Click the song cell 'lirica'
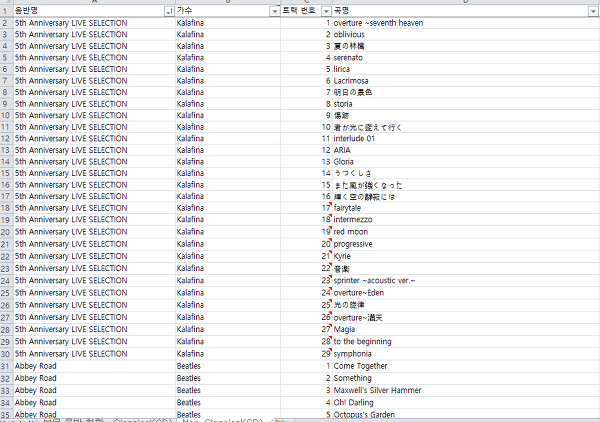 tap(465, 69)
